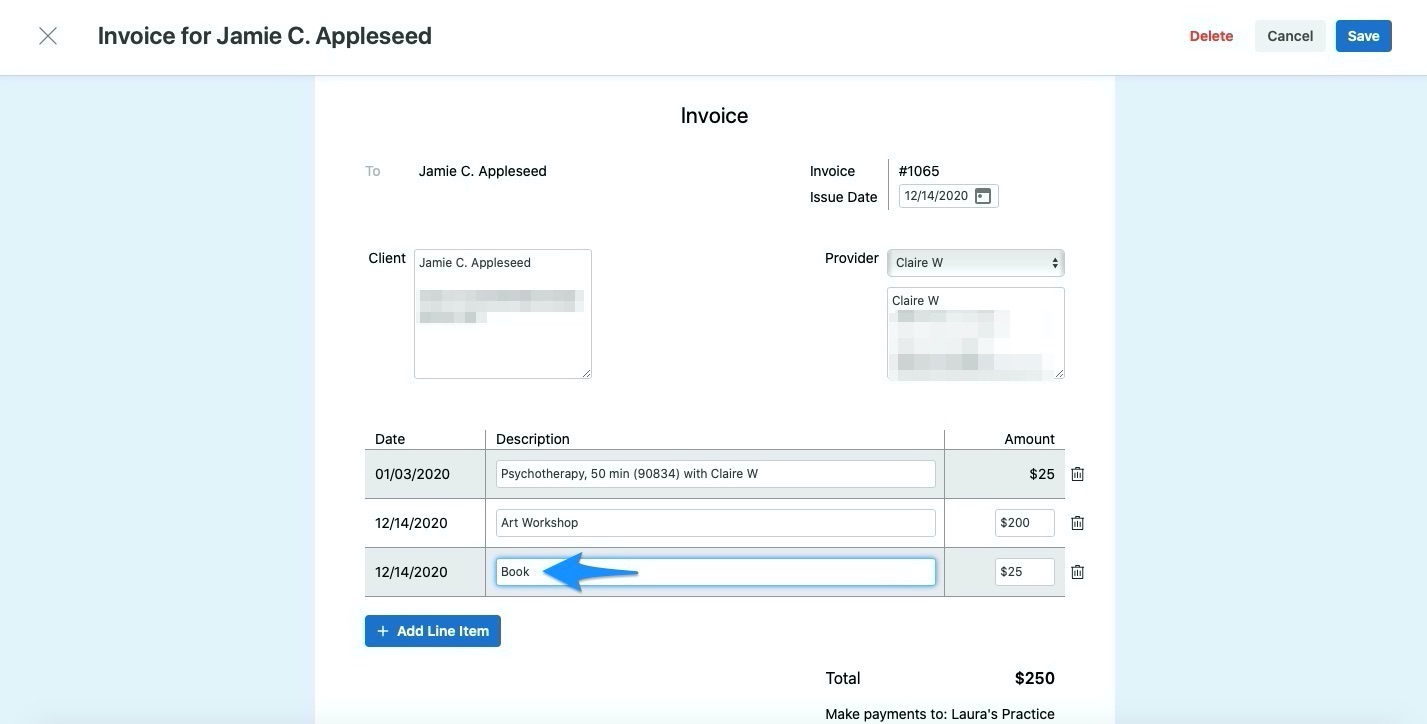This screenshot has width=1427, height=724.
Task: Add a new line item
Action: pyautogui.click(x=432, y=630)
